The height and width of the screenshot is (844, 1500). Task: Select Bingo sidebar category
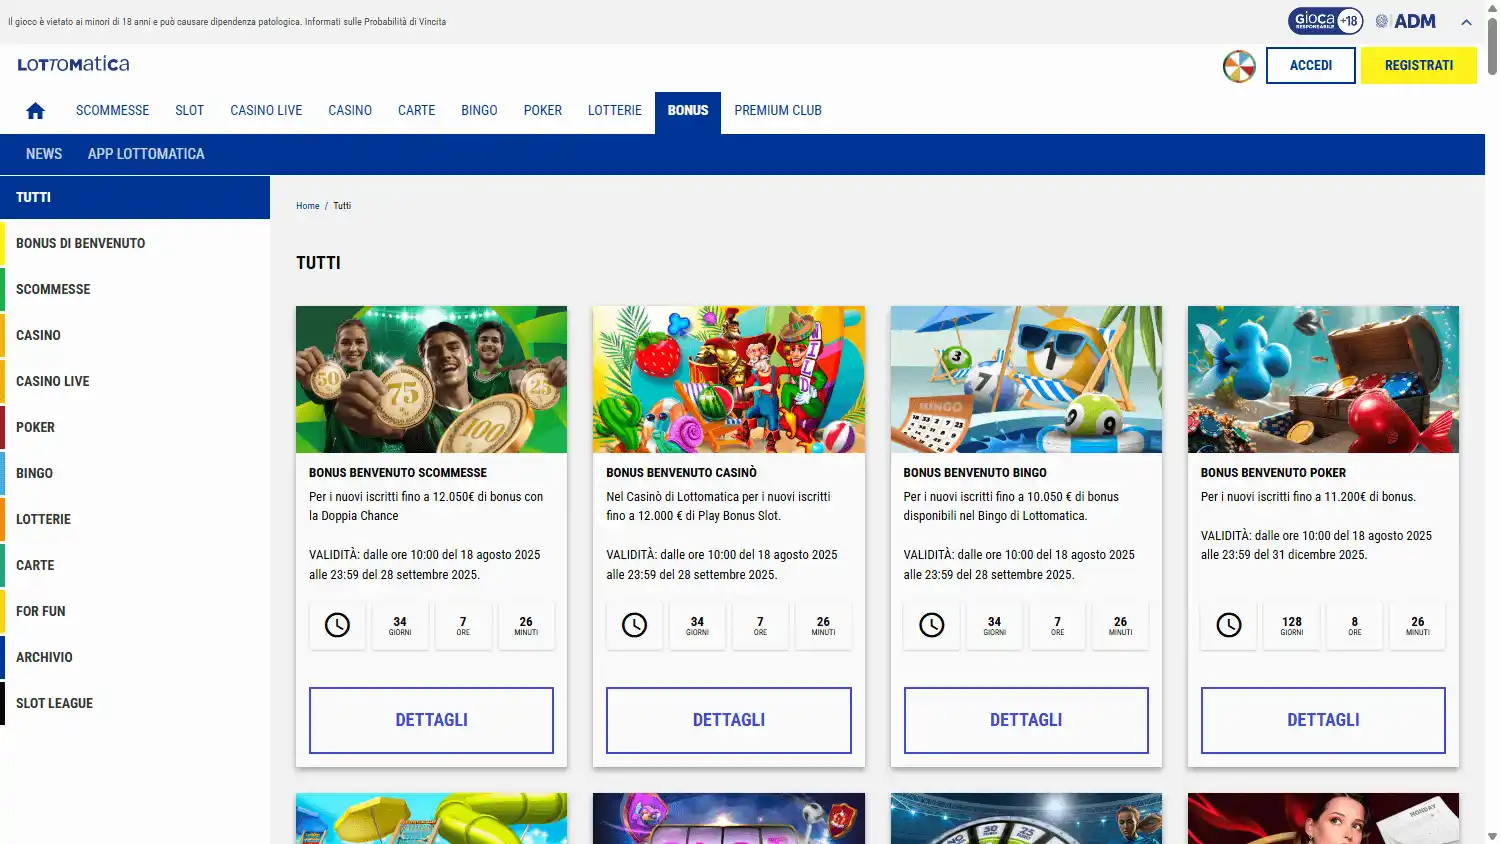click(x=135, y=474)
